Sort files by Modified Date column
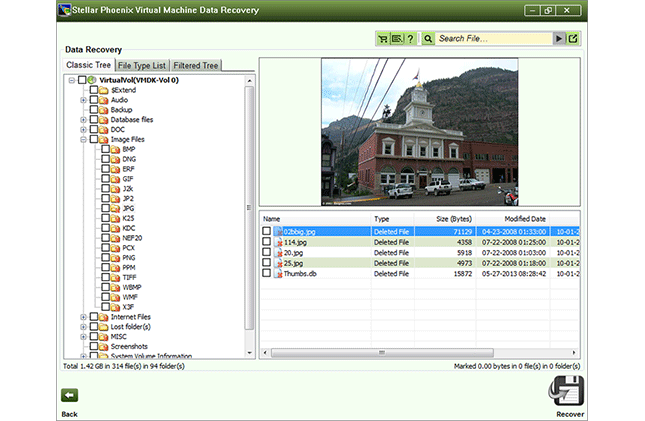 [524, 218]
